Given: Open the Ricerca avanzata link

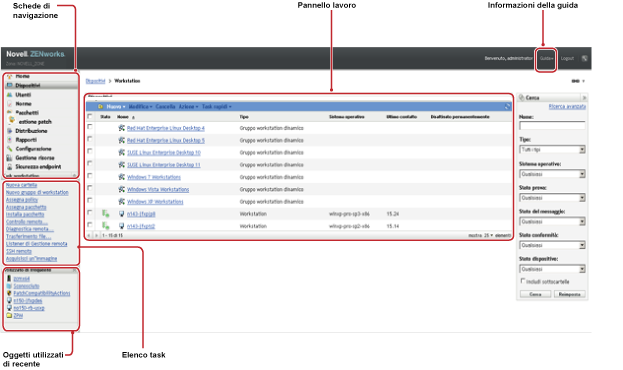Looking at the screenshot, I should point(567,107).
